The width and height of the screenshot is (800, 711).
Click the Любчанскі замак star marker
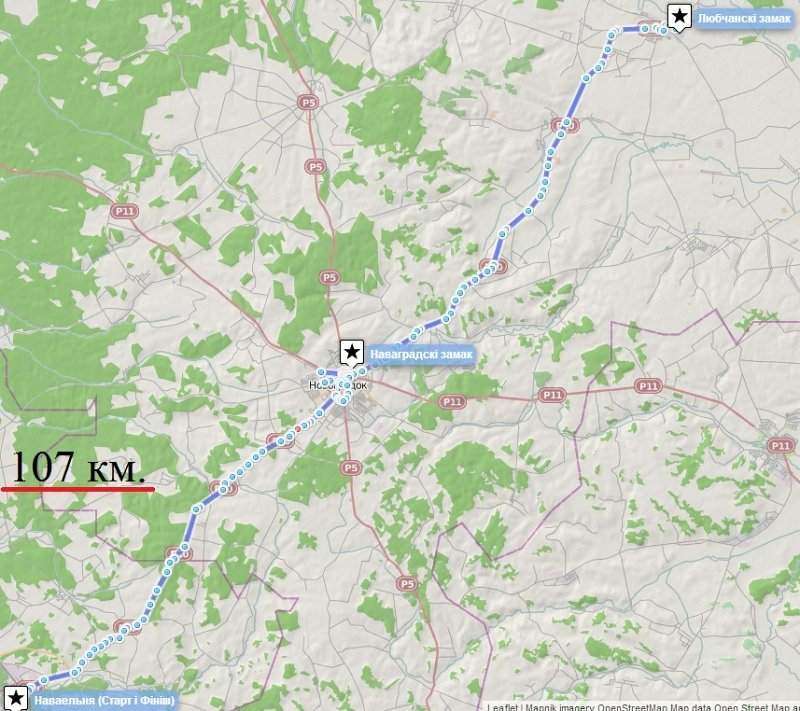pyautogui.click(x=679, y=16)
